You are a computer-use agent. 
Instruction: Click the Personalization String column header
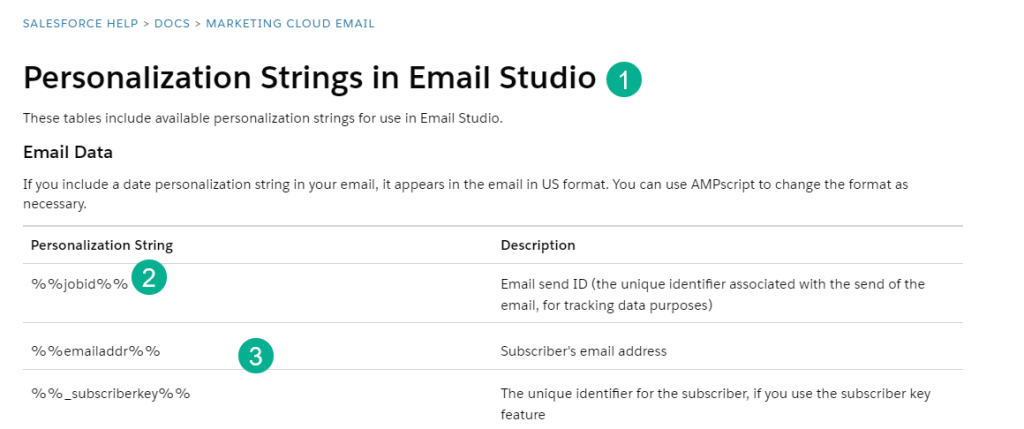[102, 245]
